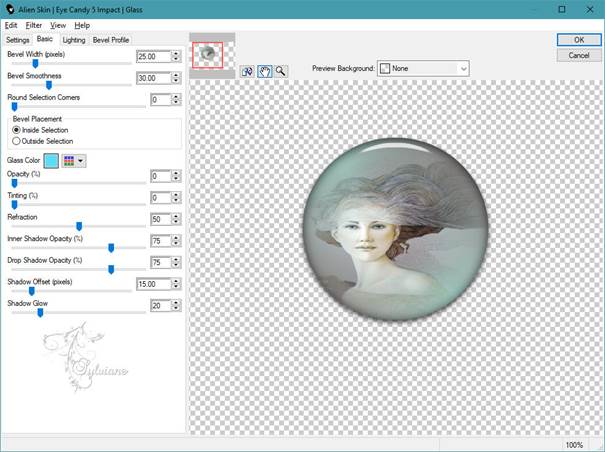Click the Shadow Offset slider handle
605x452 pixels.
tap(32, 291)
